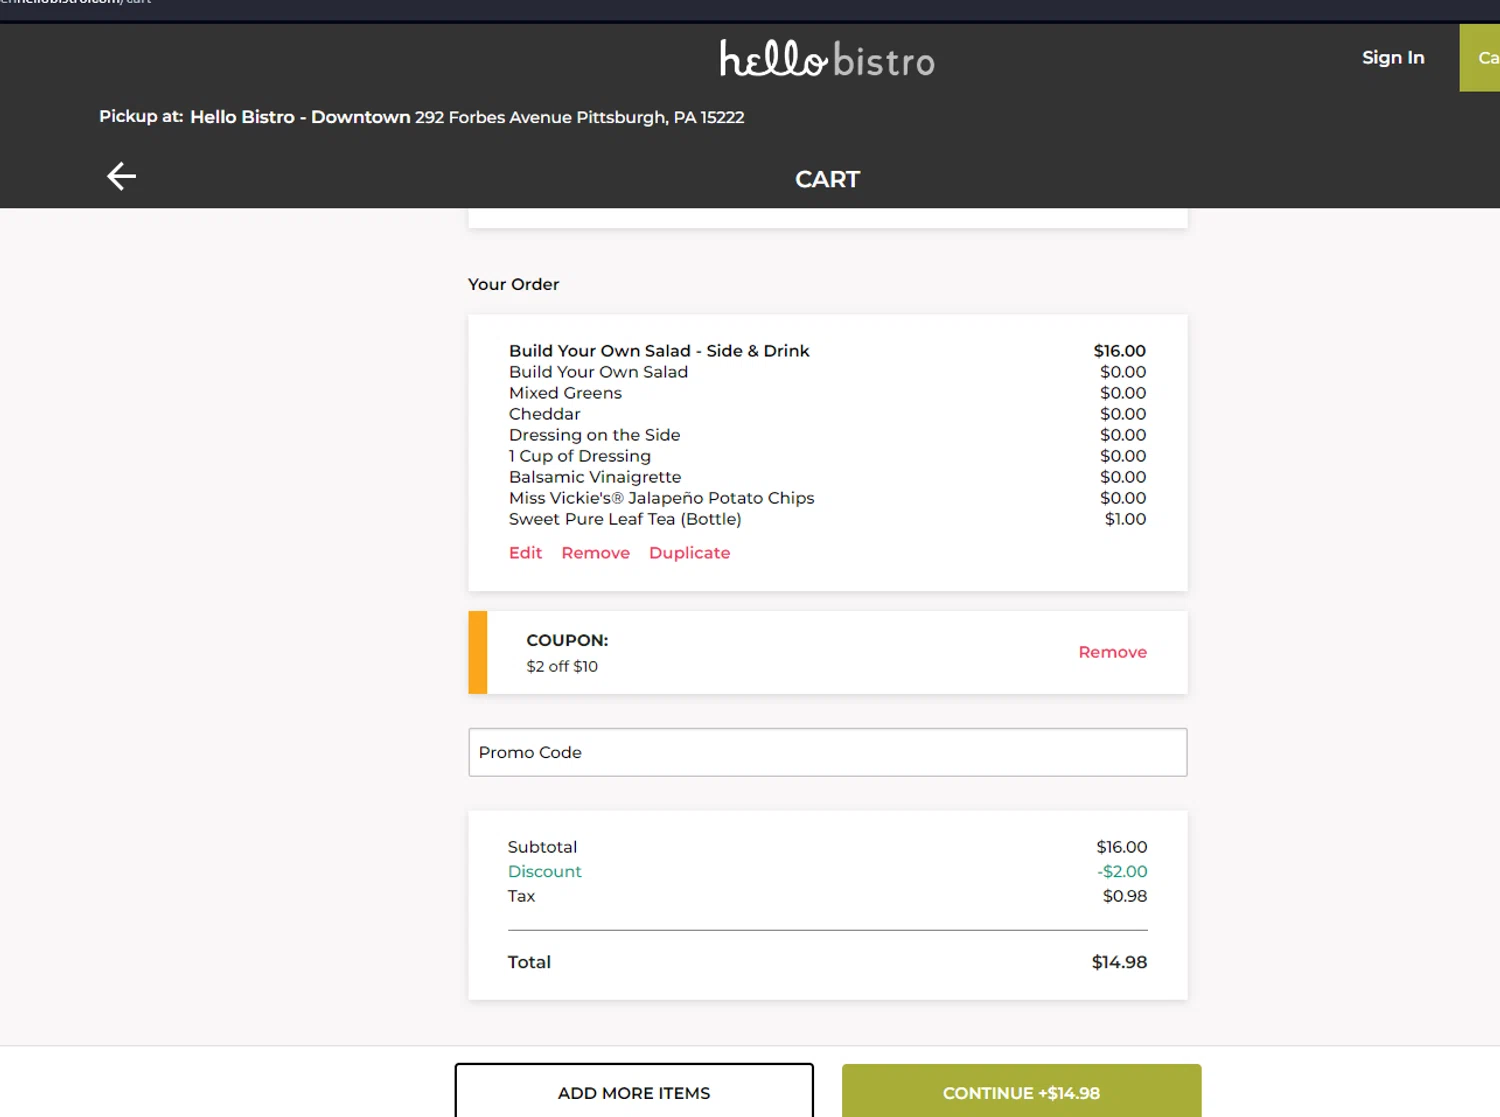
Task: Click the Mixed Greens line item
Action: tap(565, 393)
